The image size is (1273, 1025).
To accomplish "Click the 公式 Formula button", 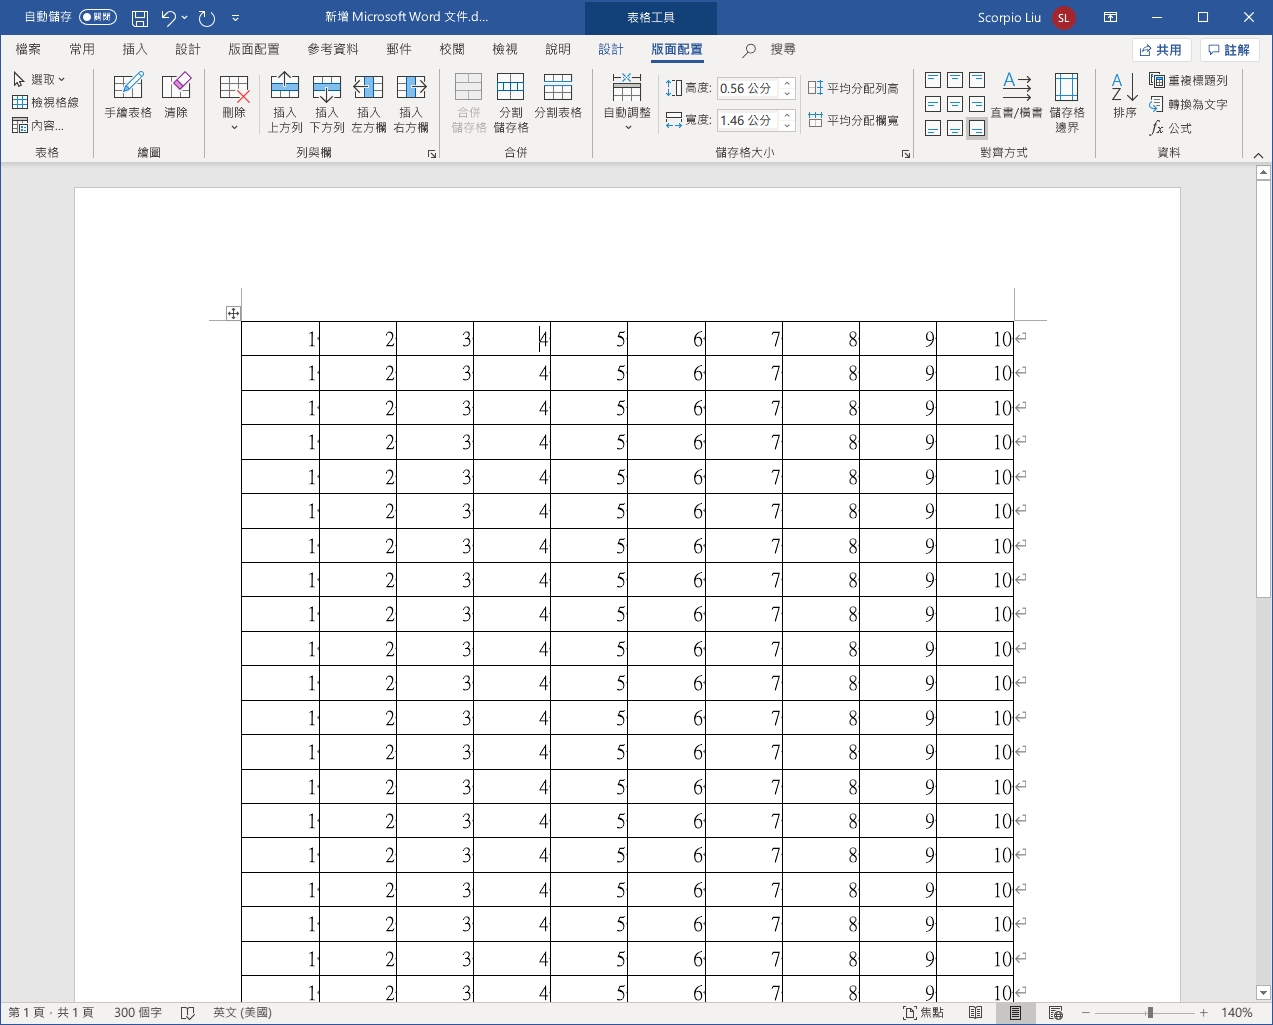I will click(1171, 128).
